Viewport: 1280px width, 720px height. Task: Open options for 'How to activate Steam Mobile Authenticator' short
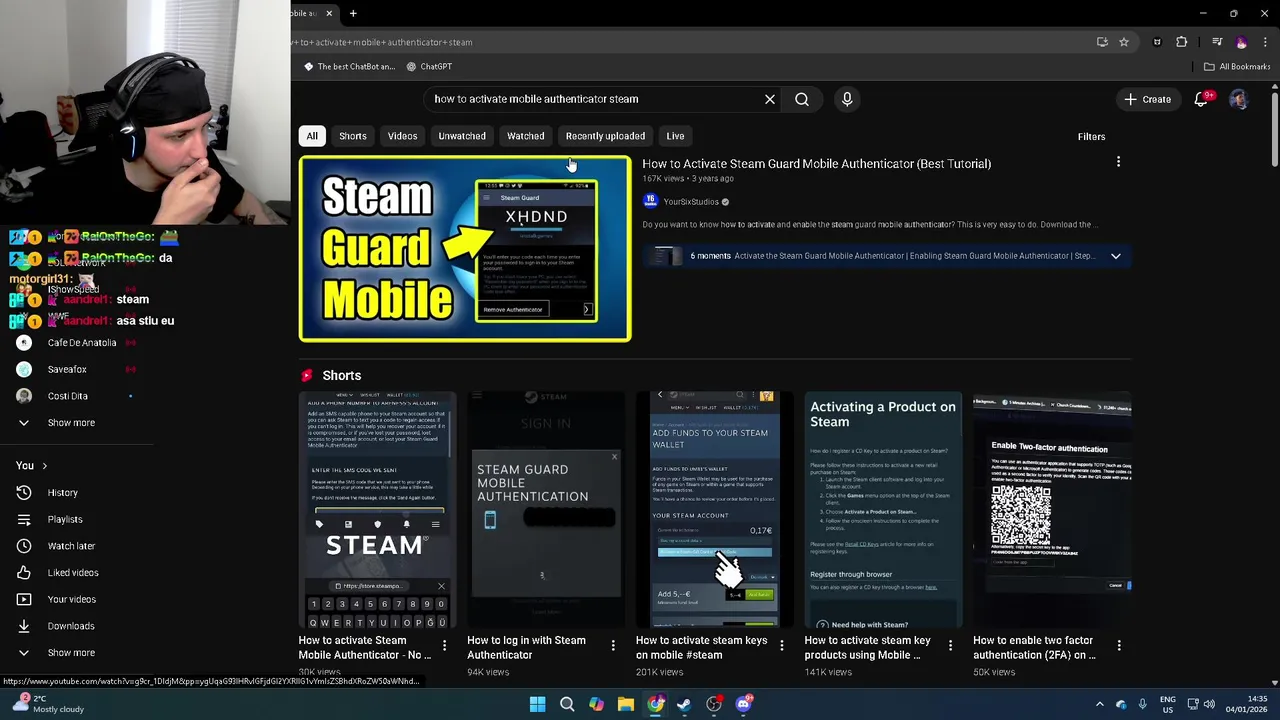click(x=444, y=645)
